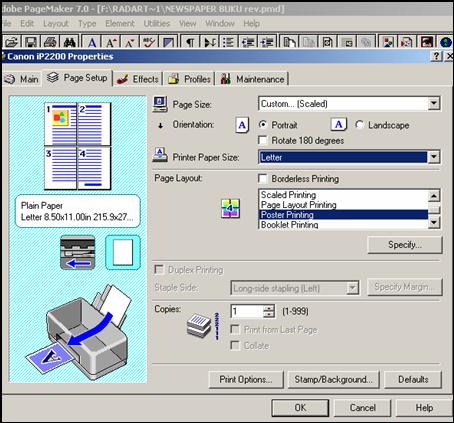Select Page Layout Printing list item

(x=343, y=205)
